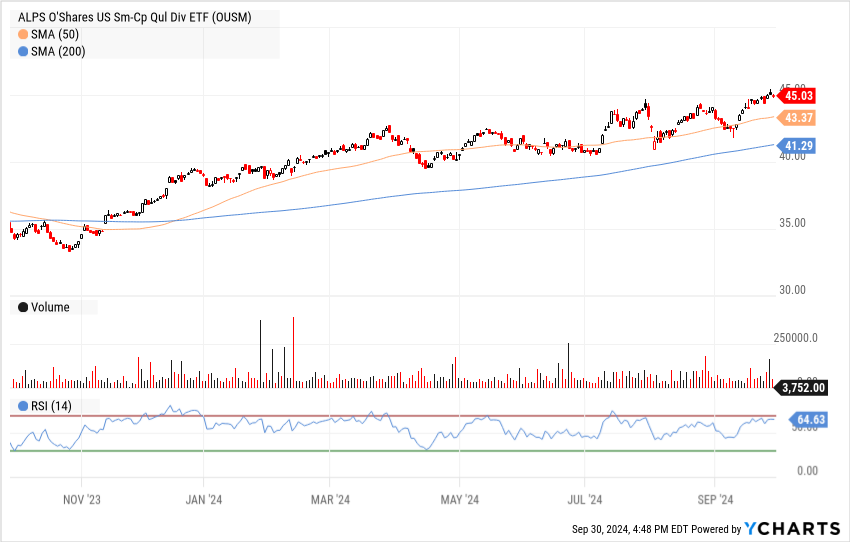This screenshot has height=542, width=850.
Task: Click the black Volume legend dot
Action: coord(23,307)
